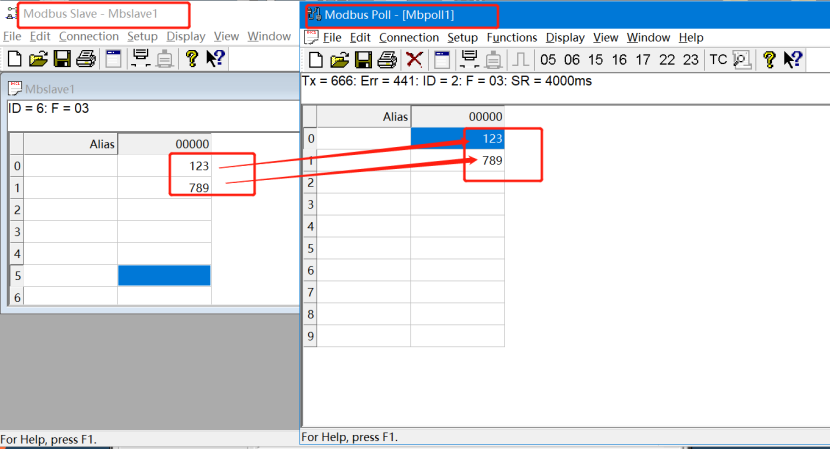831x449 pixels.
Task: Open the Functions menu in Modbus Poll
Action: pyautogui.click(x=511, y=37)
